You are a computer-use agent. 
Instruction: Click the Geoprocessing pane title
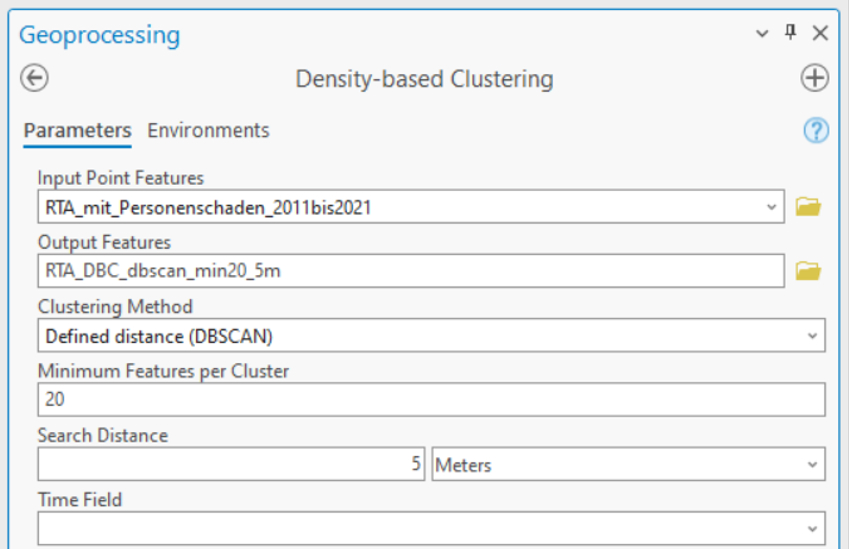pos(100,35)
